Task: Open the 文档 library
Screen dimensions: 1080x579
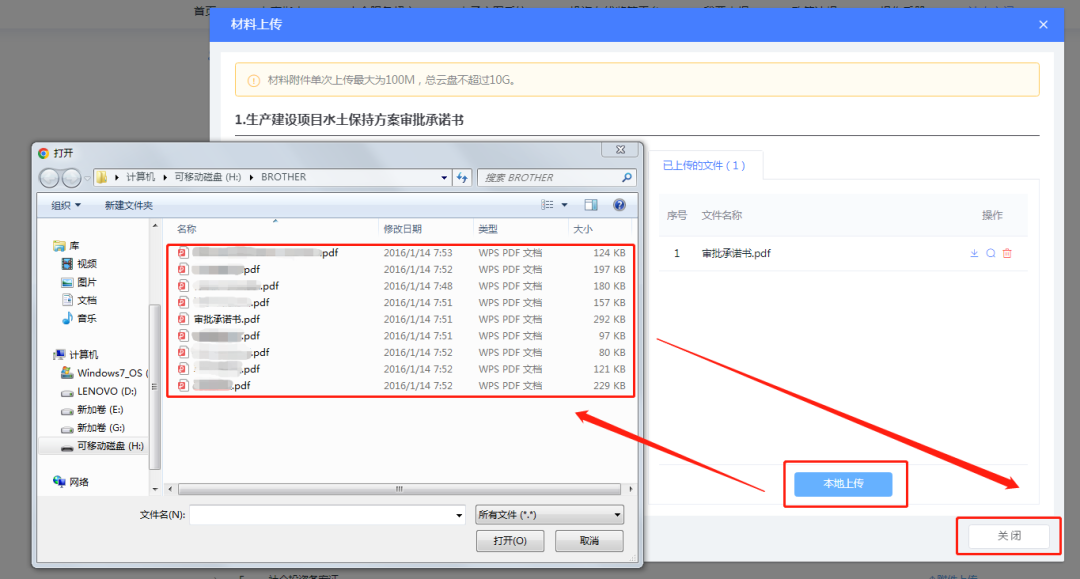Action: click(x=79, y=300)
